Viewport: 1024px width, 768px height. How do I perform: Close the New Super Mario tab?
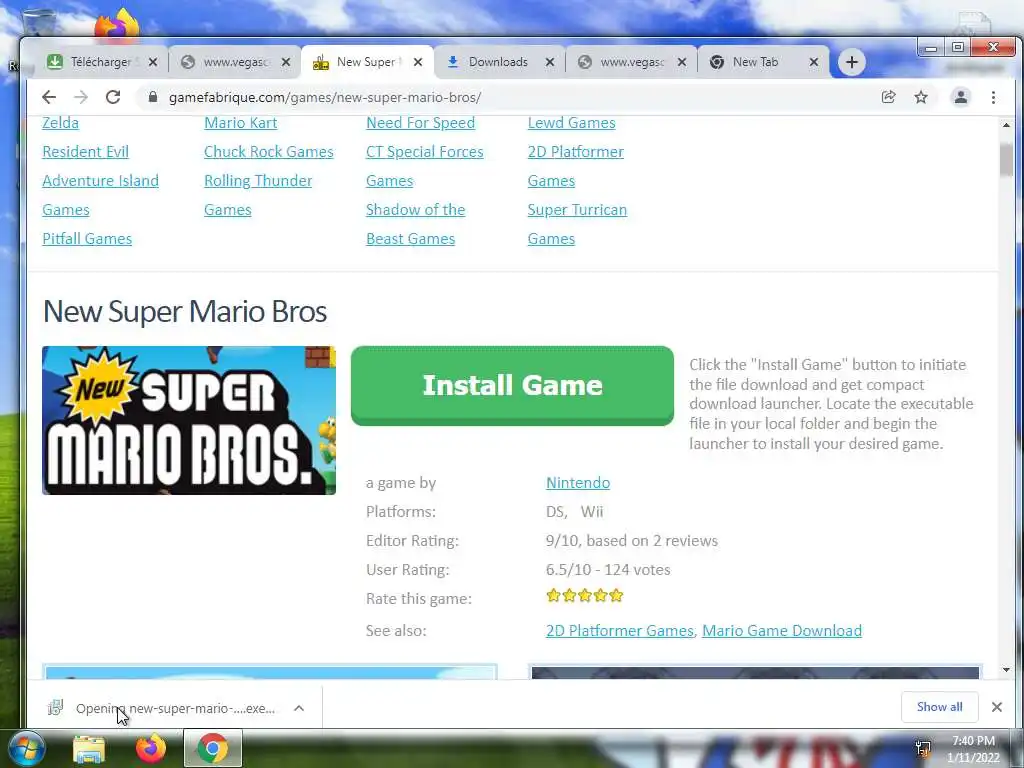[418, 62]
